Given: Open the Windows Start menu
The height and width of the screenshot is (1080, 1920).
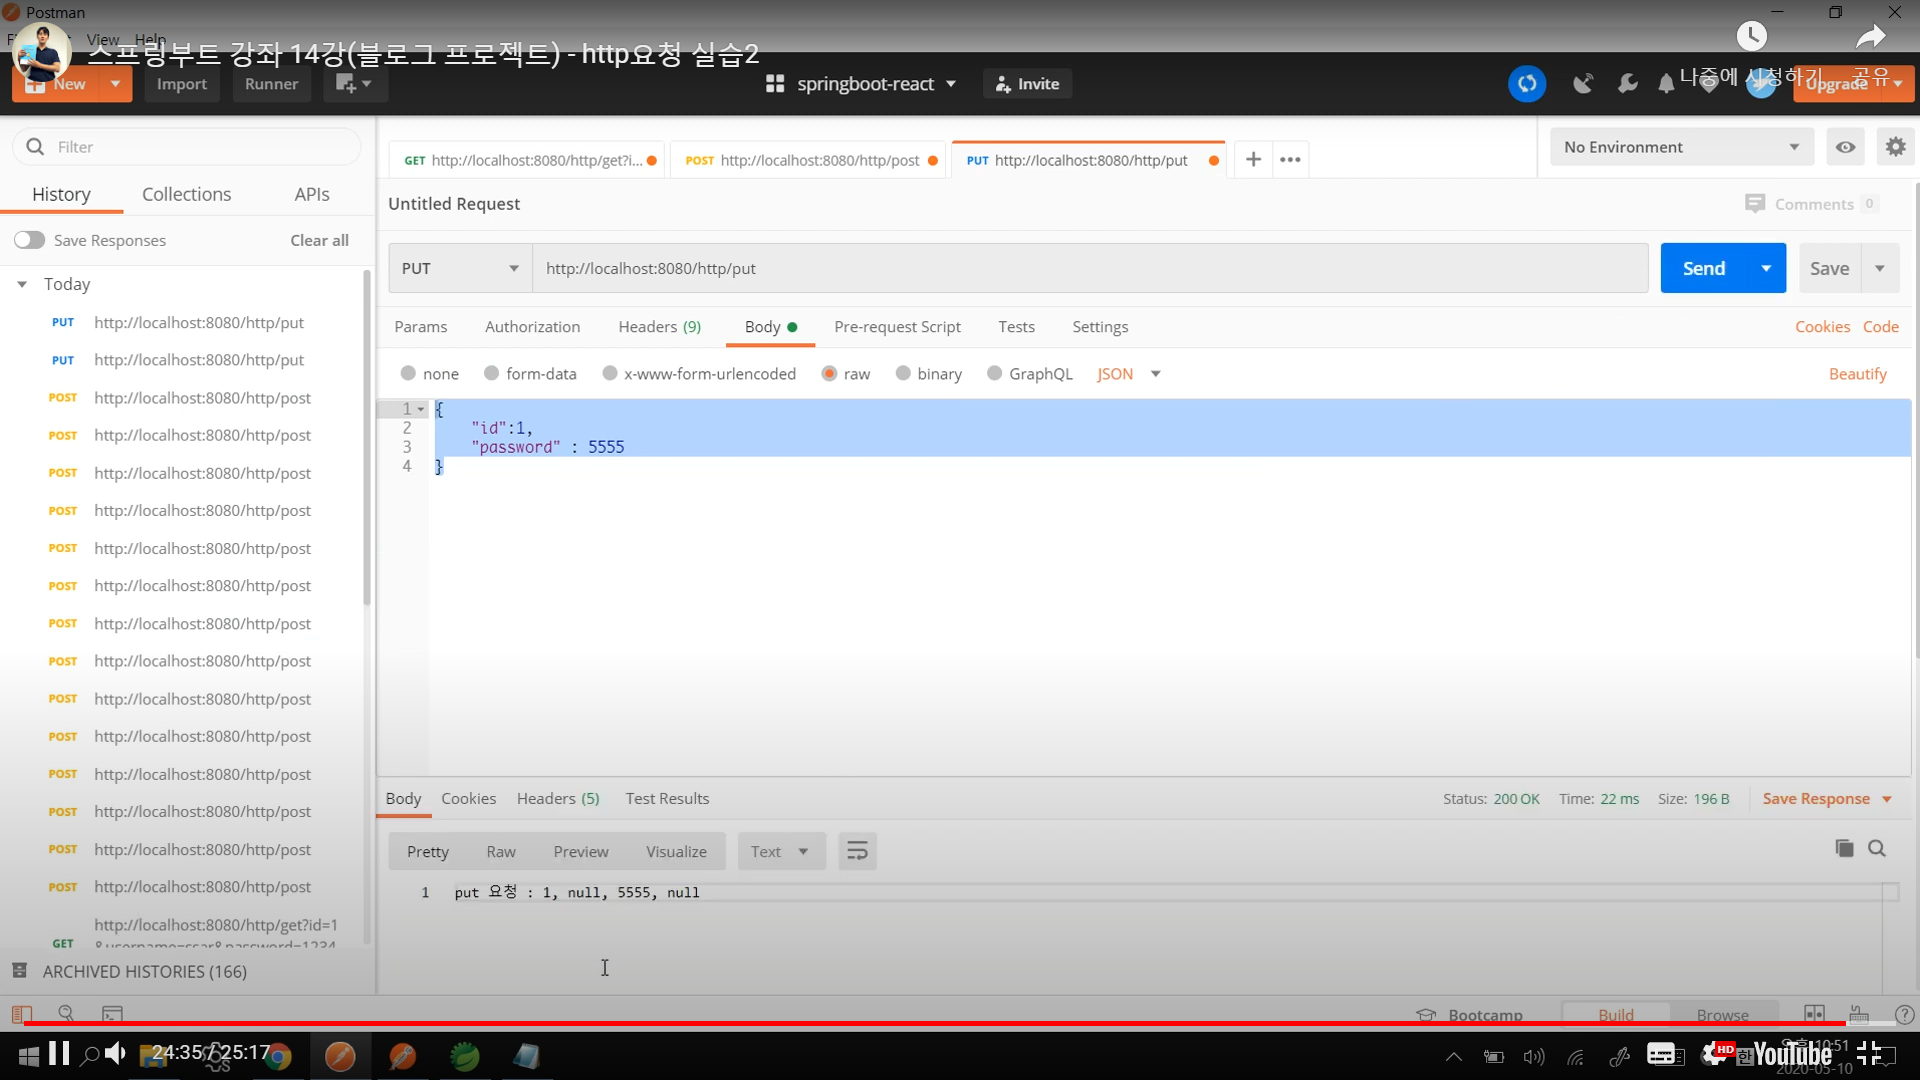Looking at the screenshot, I should coord(28,1055).
